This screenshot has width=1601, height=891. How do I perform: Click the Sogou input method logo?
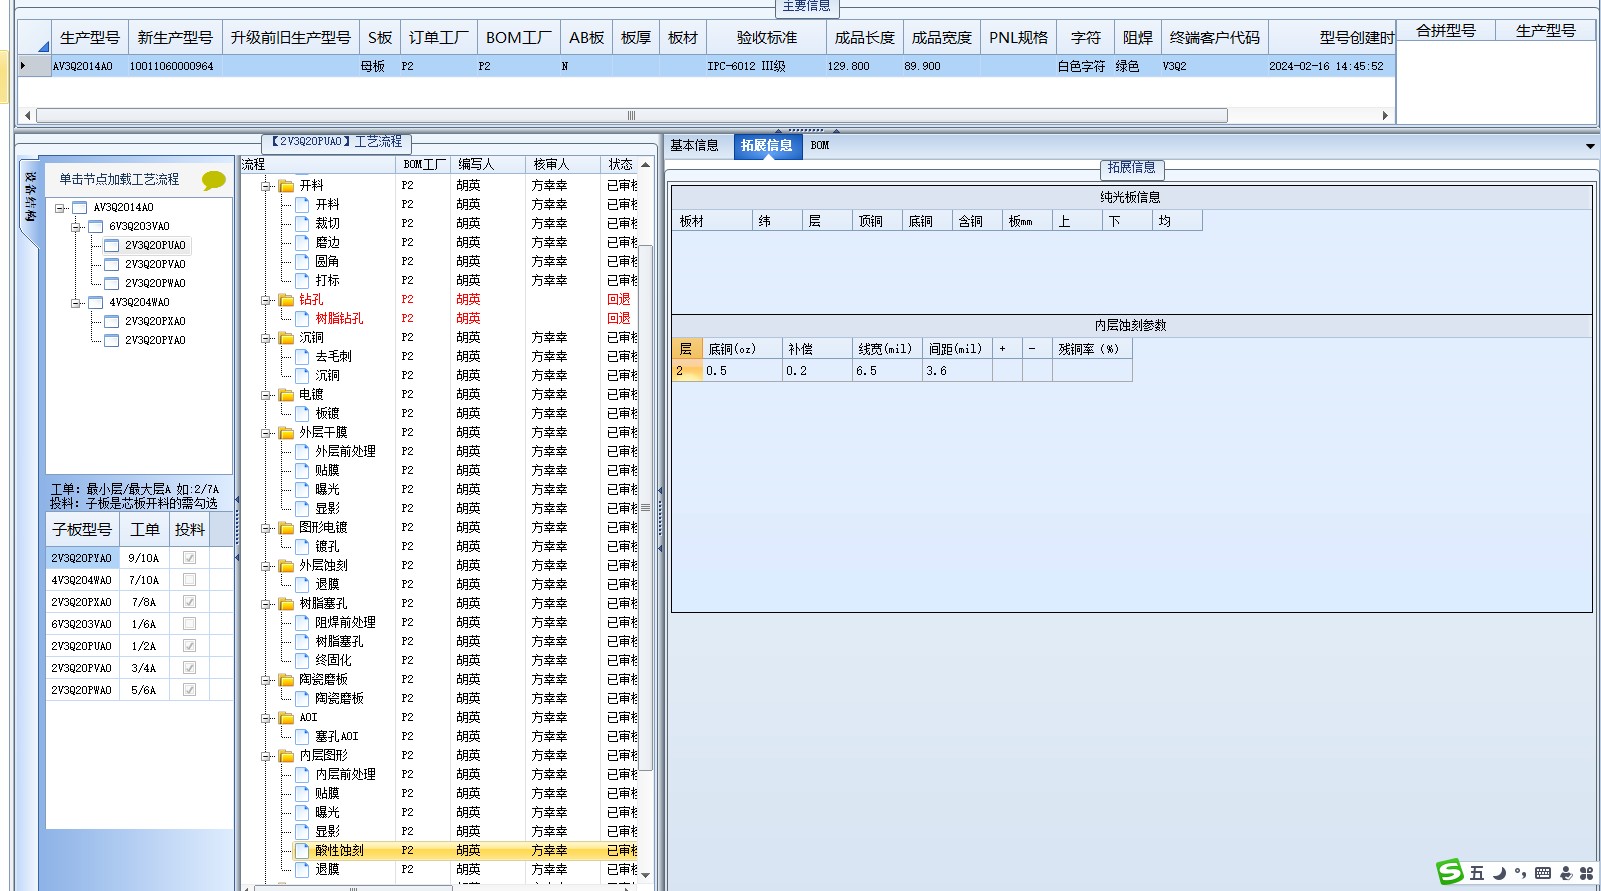click(x=1449, y=872)
